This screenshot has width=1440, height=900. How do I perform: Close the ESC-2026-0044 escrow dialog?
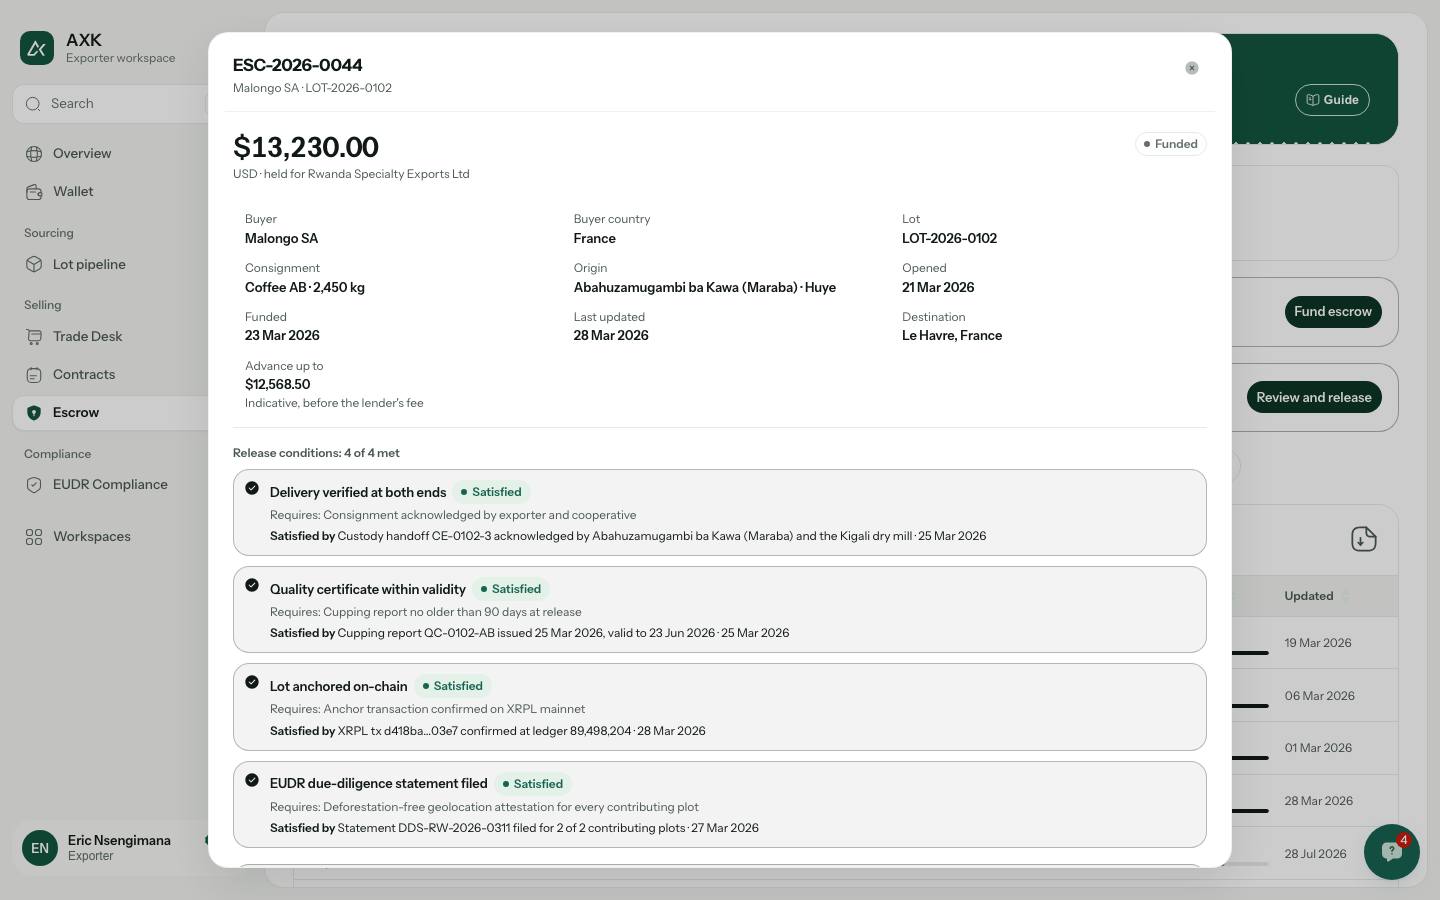[x=1192, y=68]
